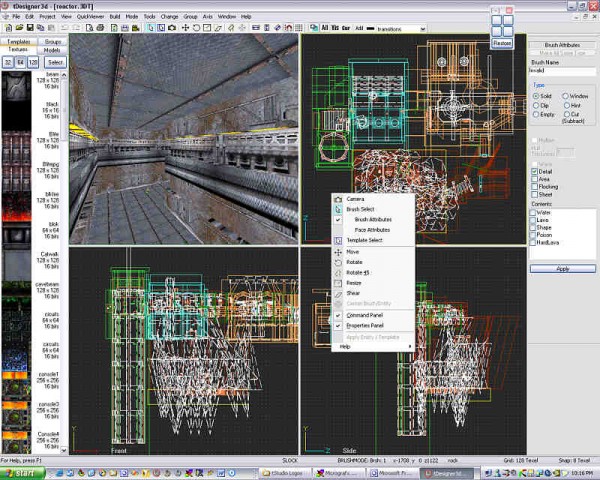Click the Brush Name input field
Screen dimensions: 600x480
pos(562,70)
